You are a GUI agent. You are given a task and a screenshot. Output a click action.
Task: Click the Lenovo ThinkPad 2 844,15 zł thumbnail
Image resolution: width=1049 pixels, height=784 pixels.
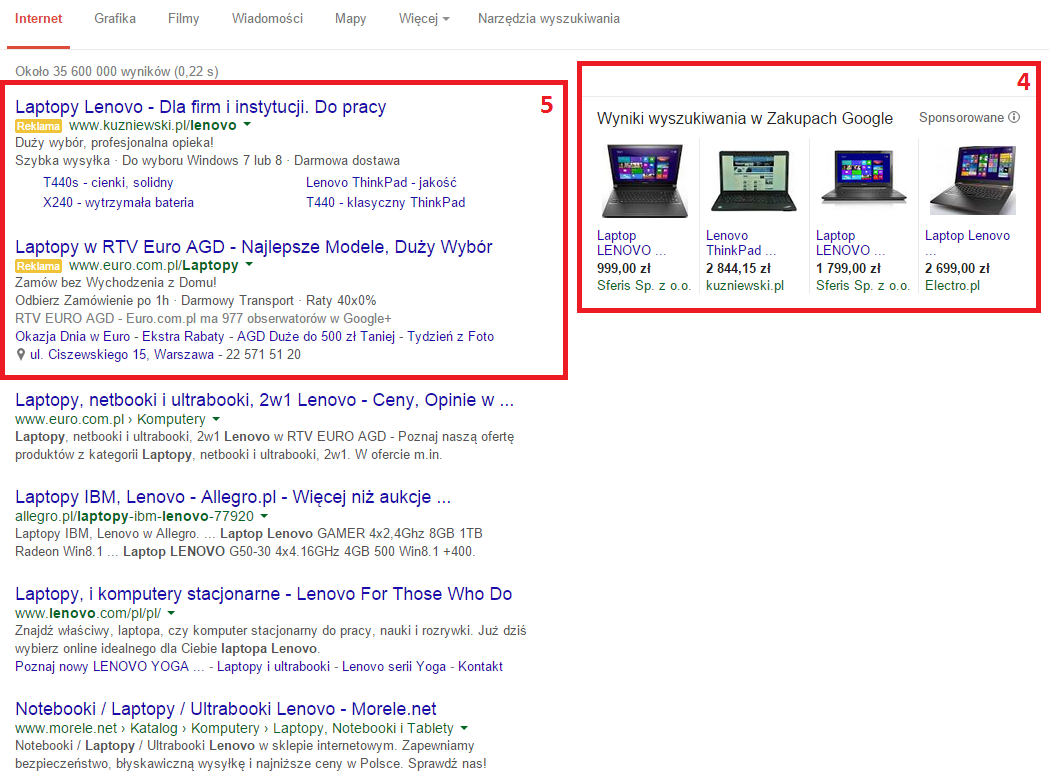[x=754, y=181]
